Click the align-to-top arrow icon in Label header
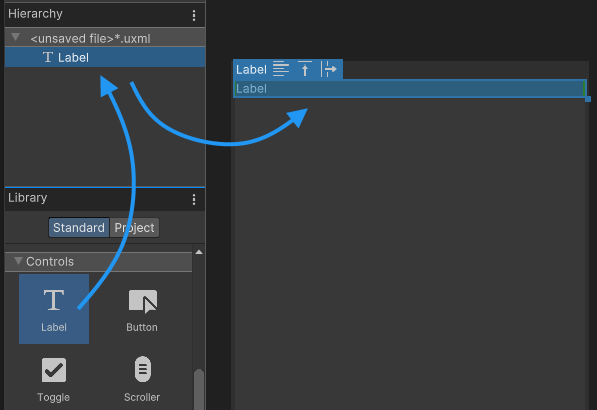597x410 pixels. (x=305, y=69)
